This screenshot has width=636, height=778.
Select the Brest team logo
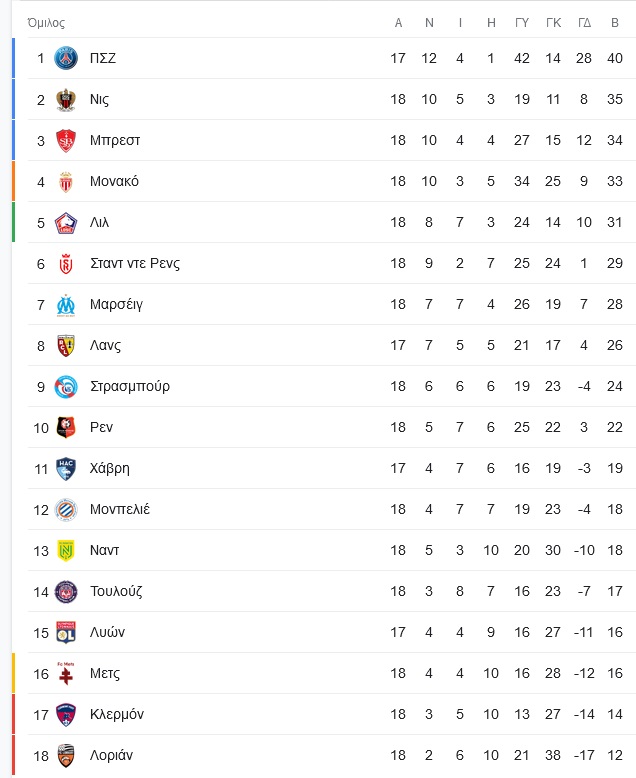65,140
